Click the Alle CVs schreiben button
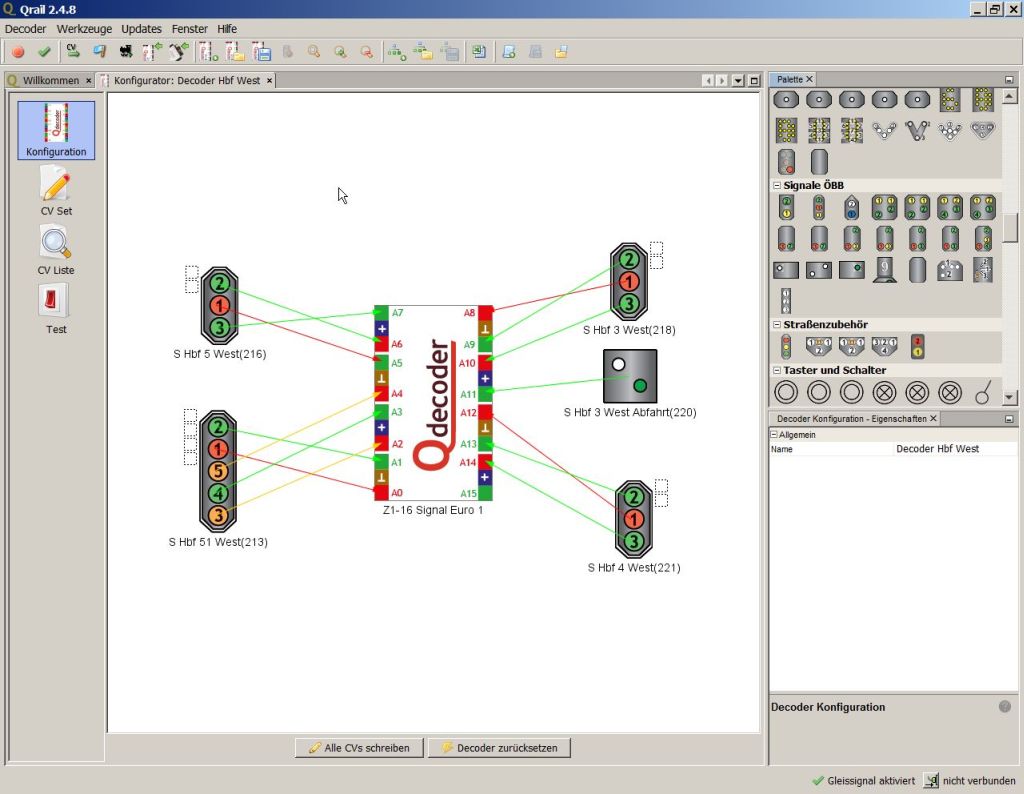Viewport: 1024px width, 794px height. 359,748
